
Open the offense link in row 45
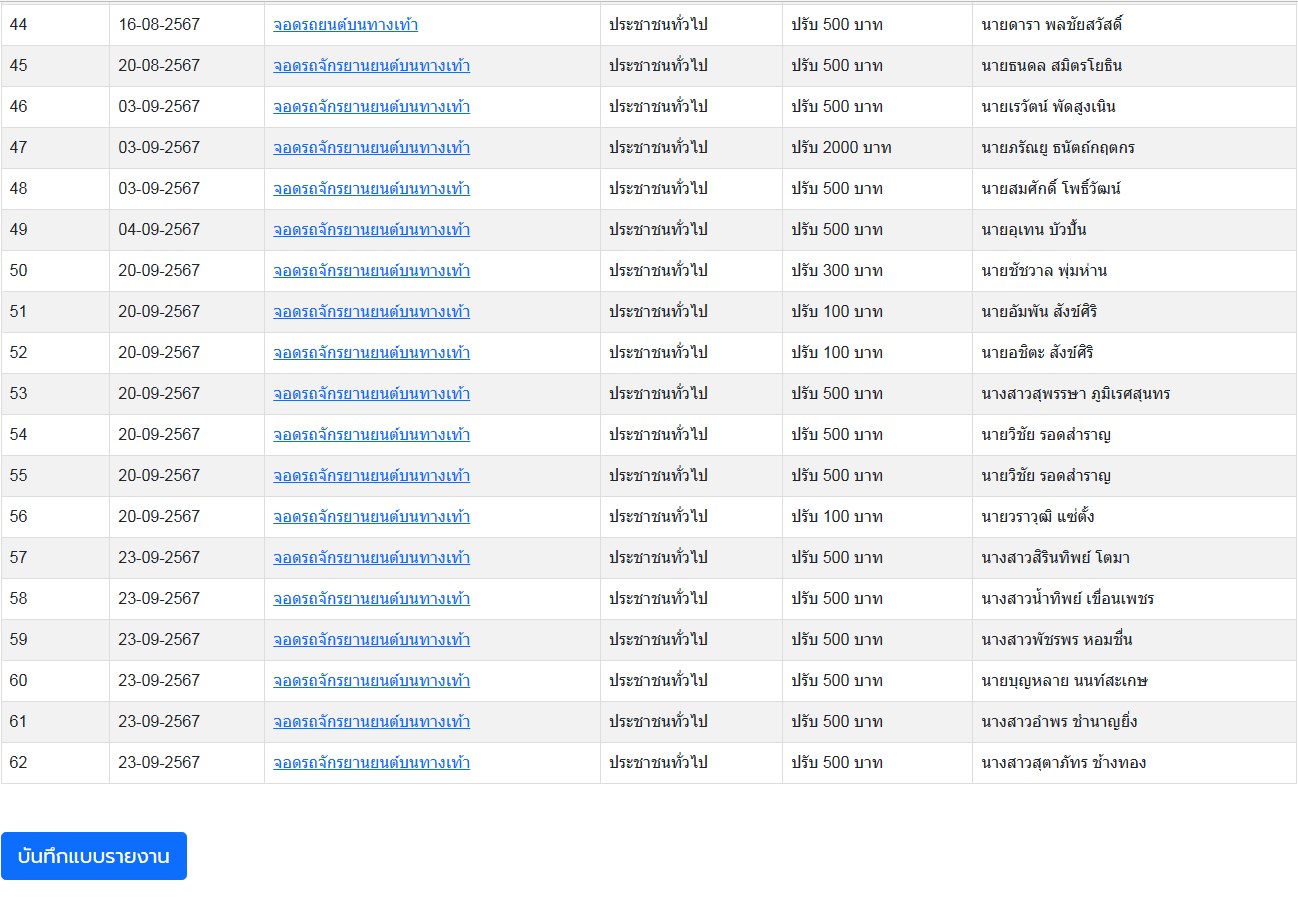(x=371, y=65)
